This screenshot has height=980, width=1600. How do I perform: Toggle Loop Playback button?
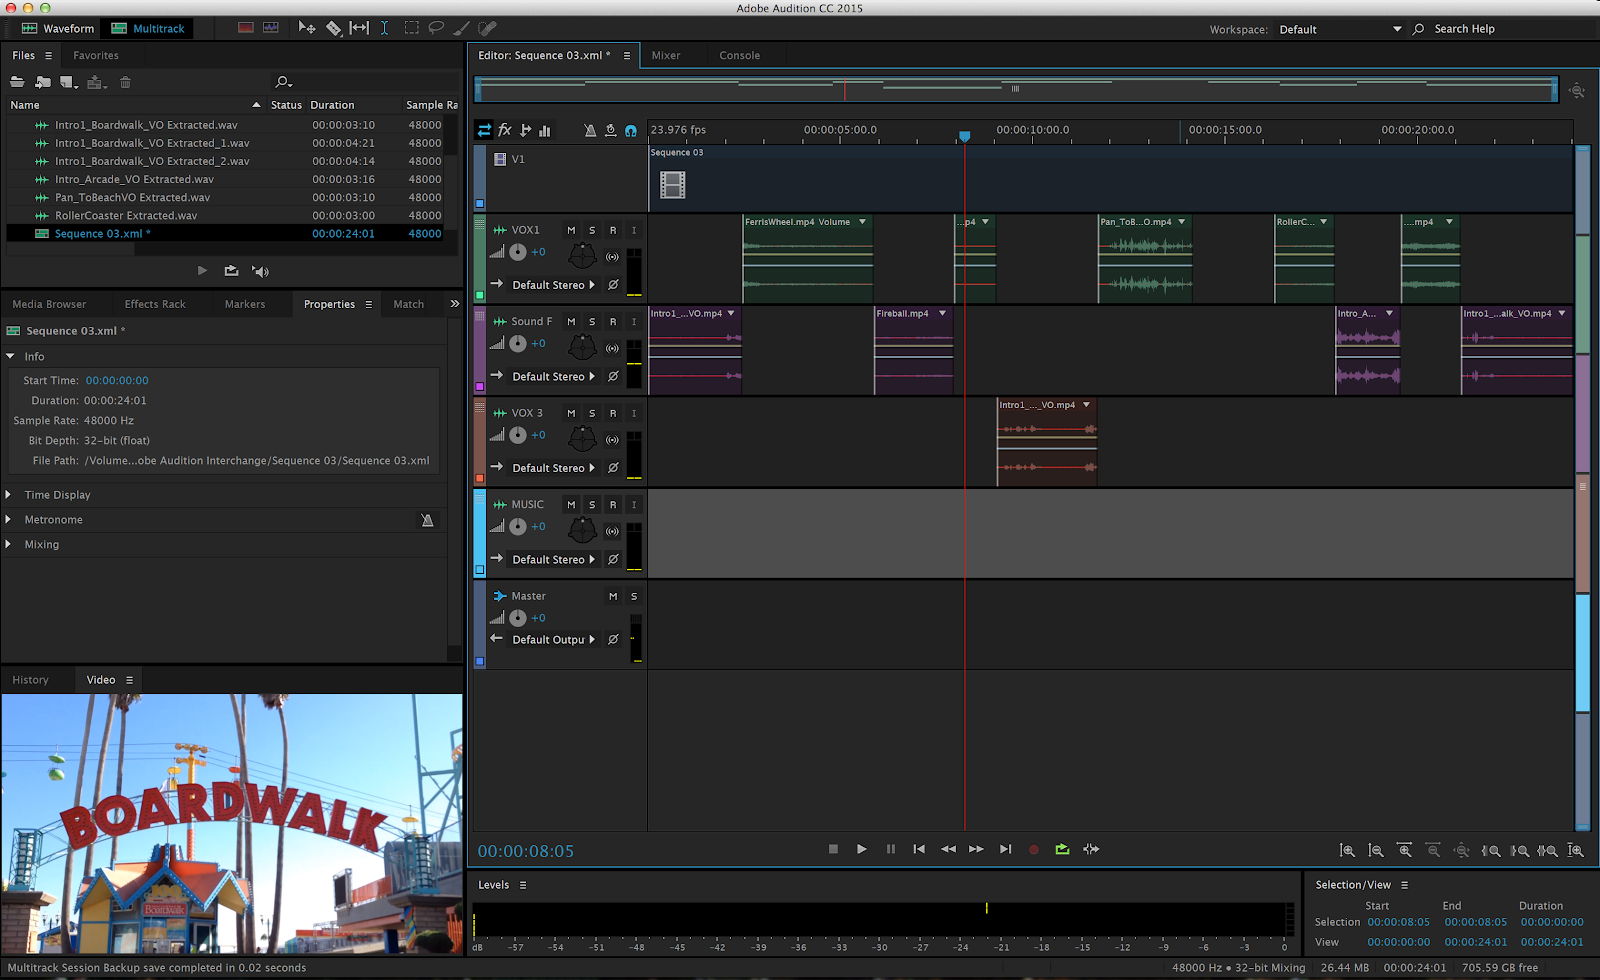(1062, 849)
